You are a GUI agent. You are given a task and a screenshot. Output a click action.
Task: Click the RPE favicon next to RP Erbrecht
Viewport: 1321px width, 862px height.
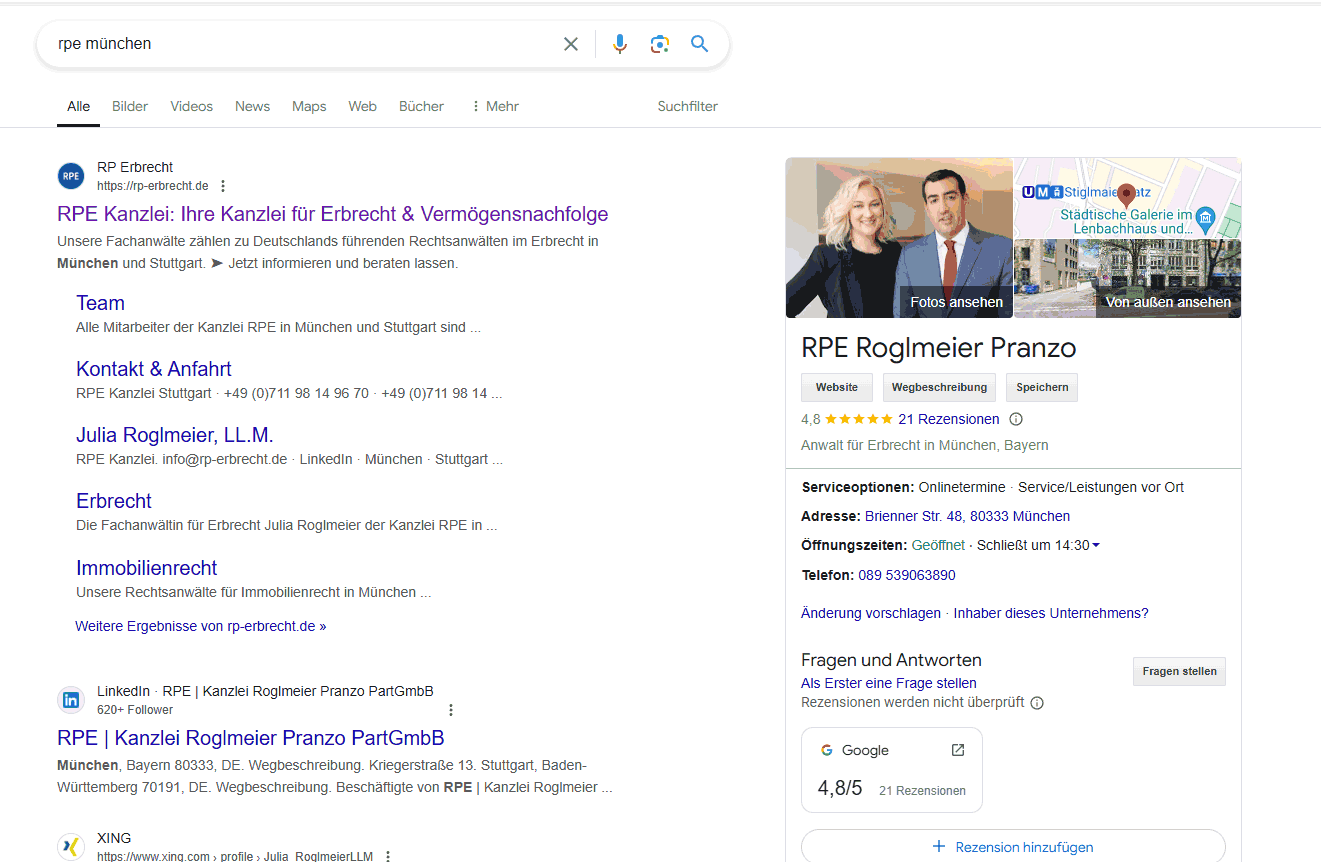[x=71, y=176]
